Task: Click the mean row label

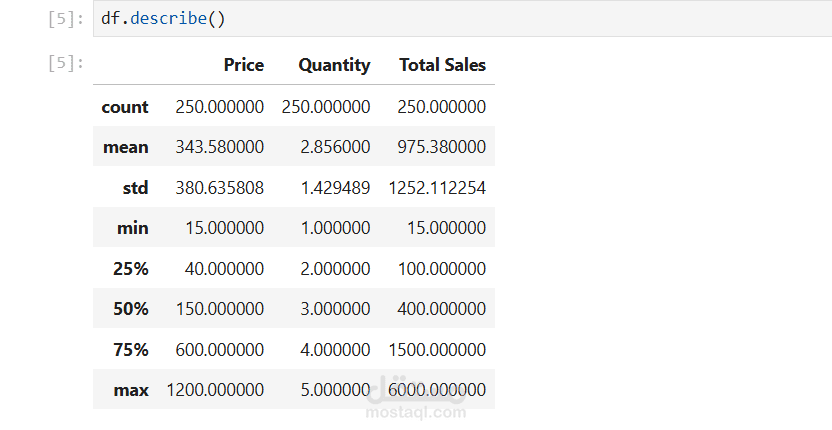Action: click(x=125, y=147)
